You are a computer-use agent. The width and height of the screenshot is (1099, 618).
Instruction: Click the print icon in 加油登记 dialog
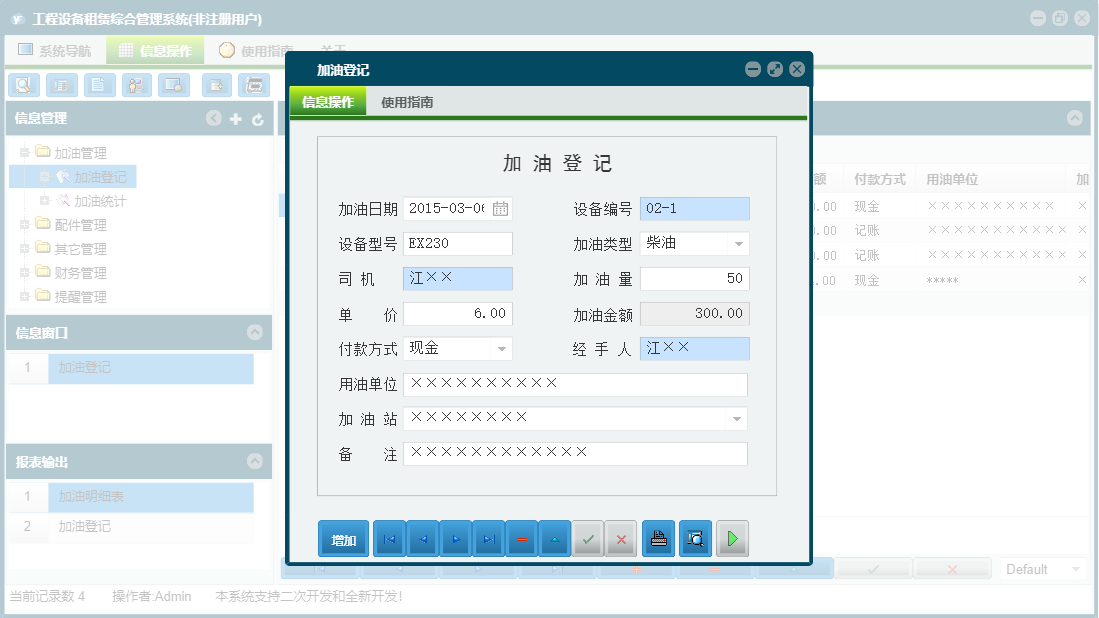(657, 538)
